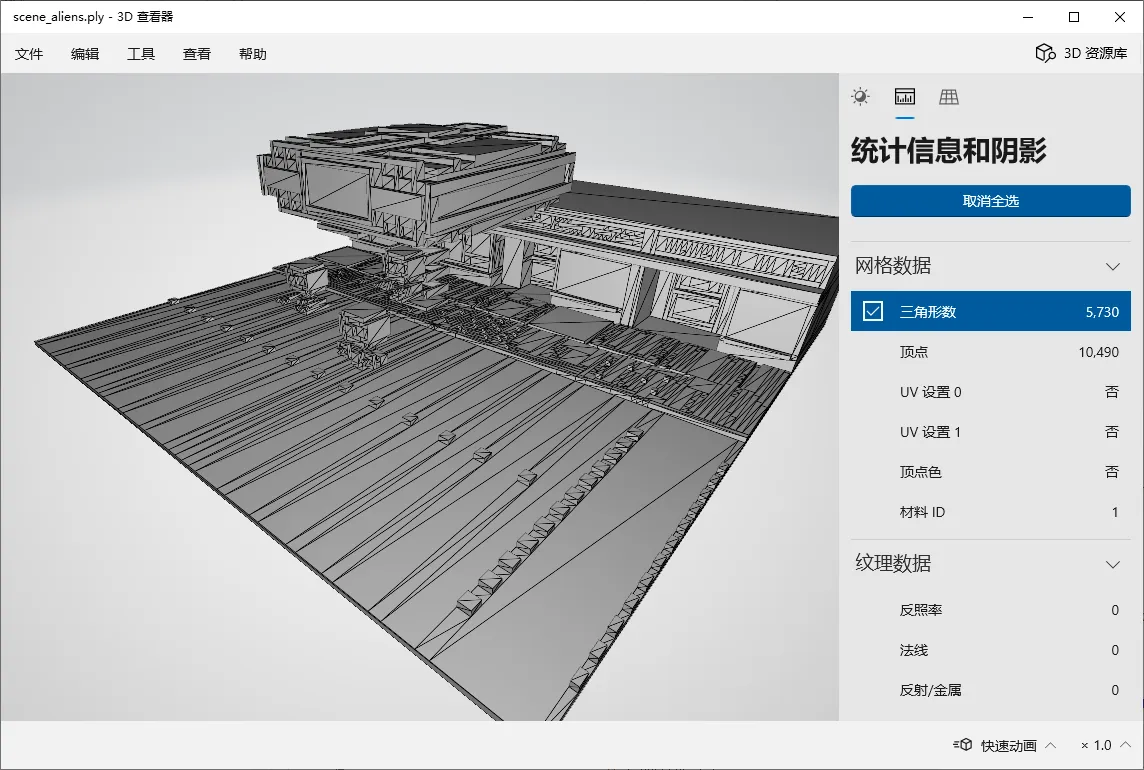Screen dimensions: 1144x770
Task: Click the 快速动画 animation cube icon
Action: [963, 745]
